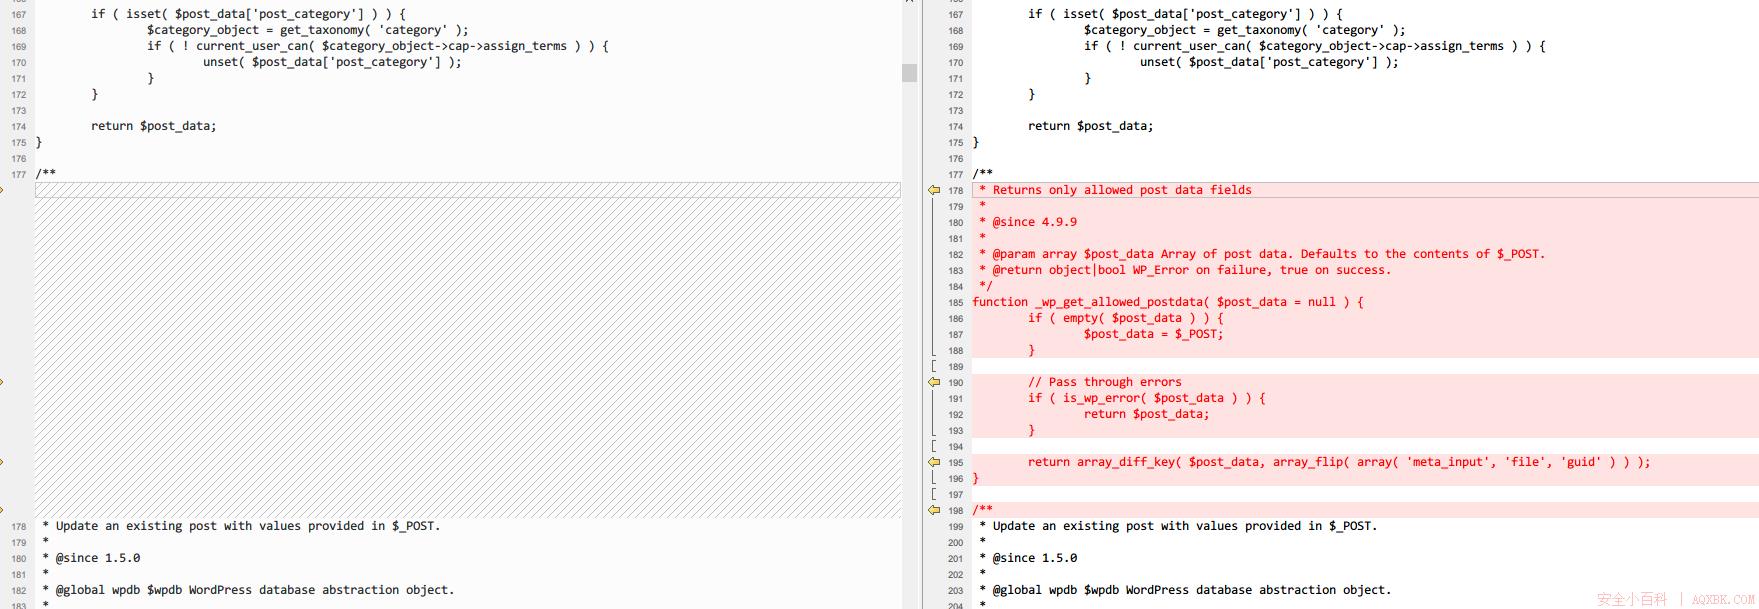Click right pane '$category_object = get_taxonomy' line

pyautogui.click(x=1245, y=30)
